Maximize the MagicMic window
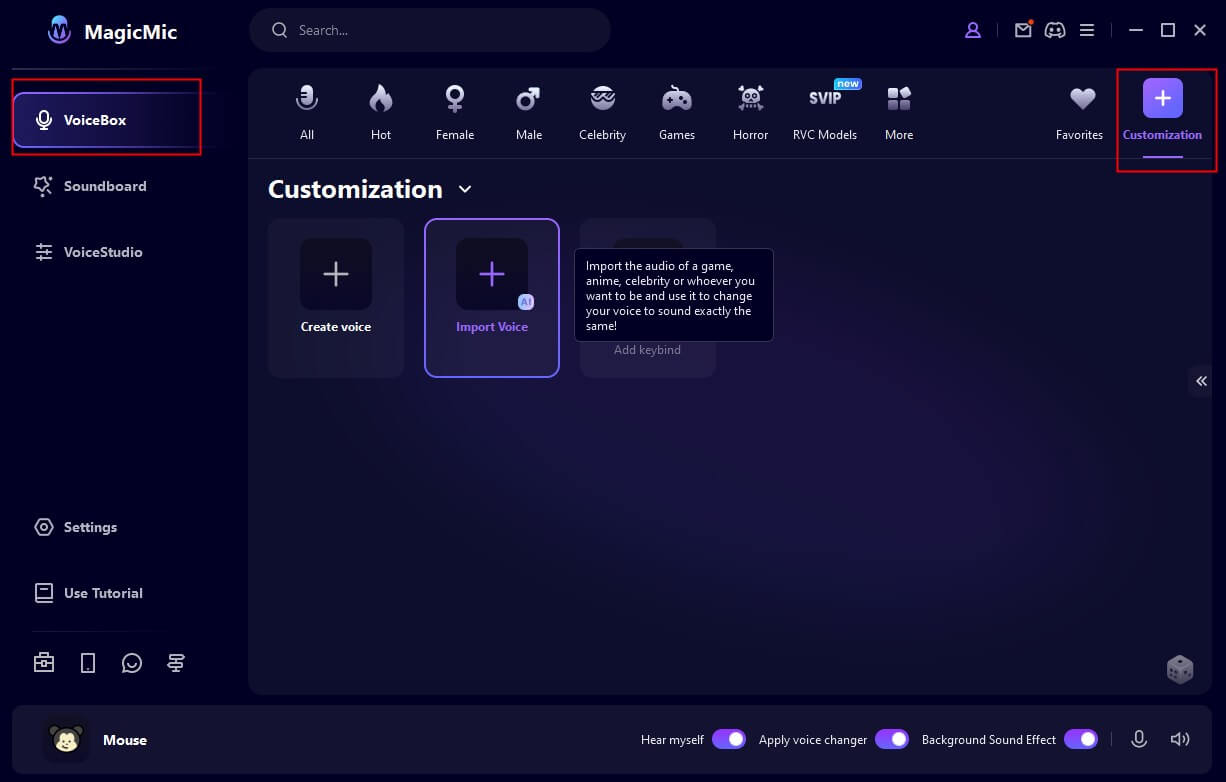Screen dimensions: 1226x782 1168,30
